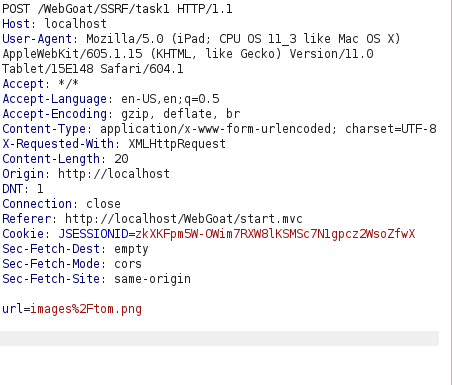This screenshot has height=385, width=452.
Task: Click the XMLHttpRequest value
Action: tap(177, 144)
